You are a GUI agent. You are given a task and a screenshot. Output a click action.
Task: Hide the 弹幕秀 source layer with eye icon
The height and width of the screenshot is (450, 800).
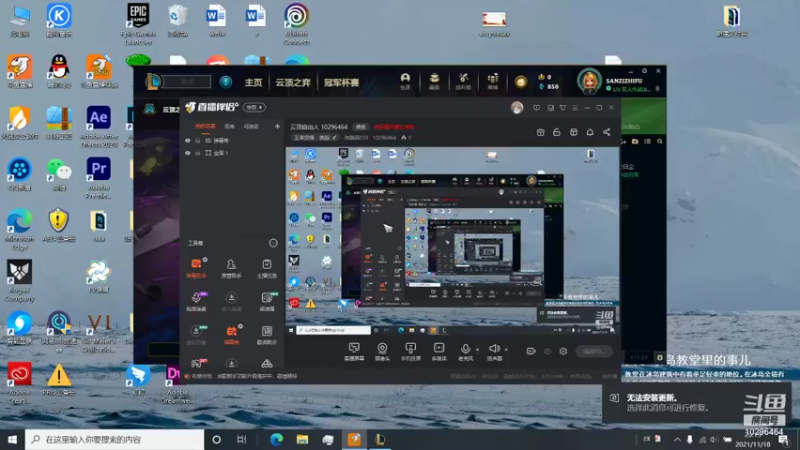click(x=188, y=140)
